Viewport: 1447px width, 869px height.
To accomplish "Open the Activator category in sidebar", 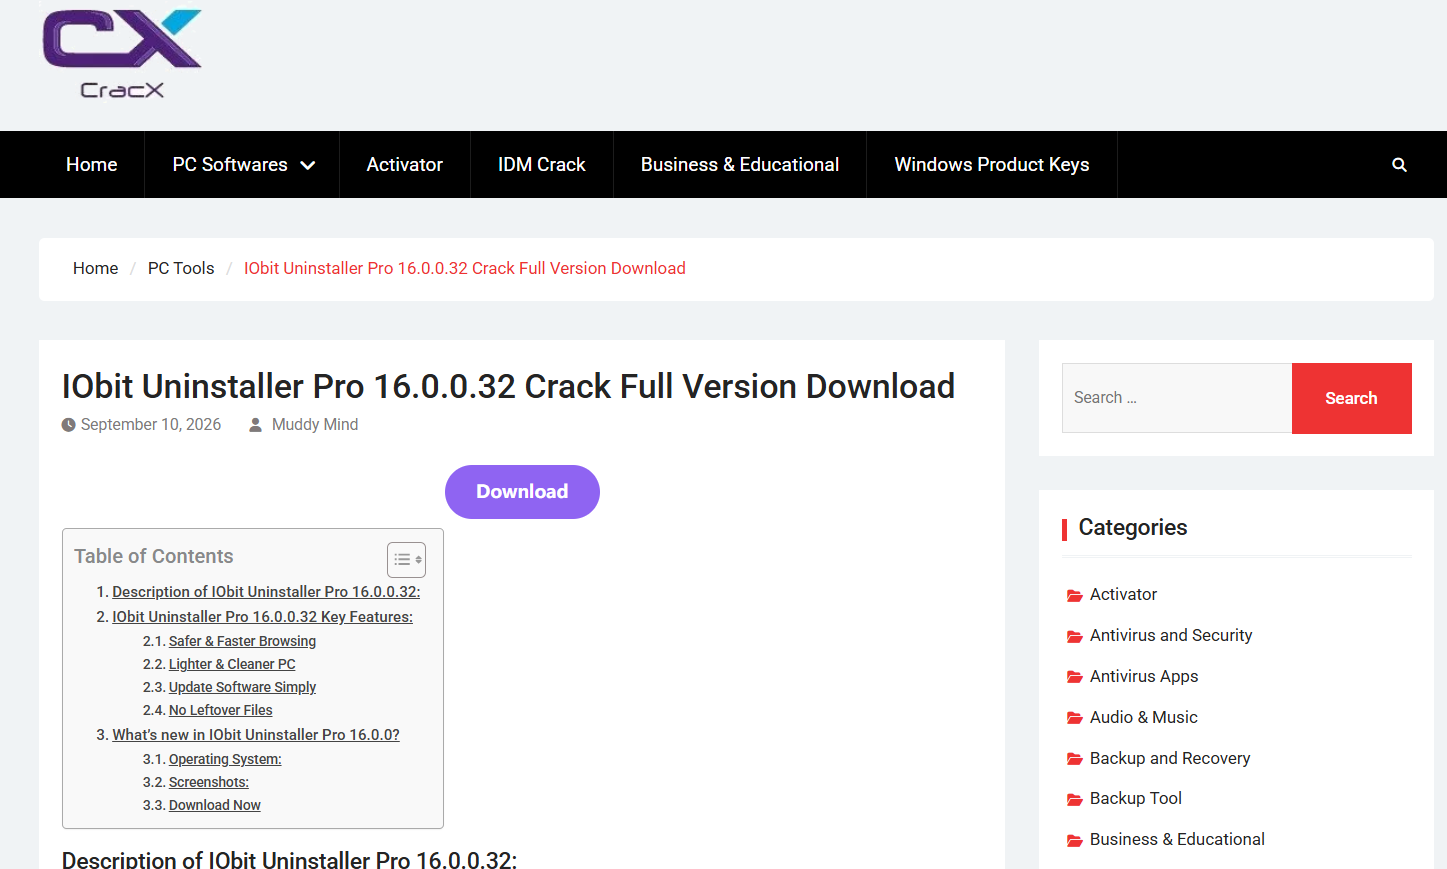I will tap(1123, 594).
